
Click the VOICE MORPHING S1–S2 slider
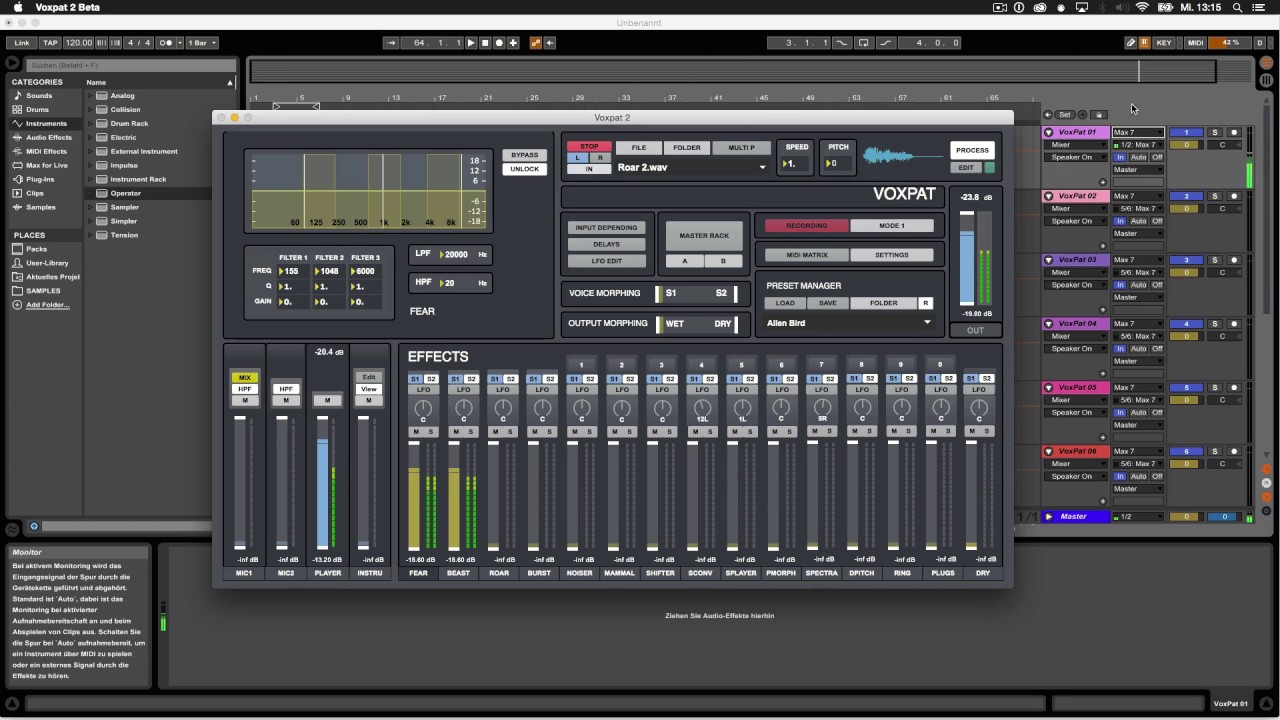[x=696, y=294]
